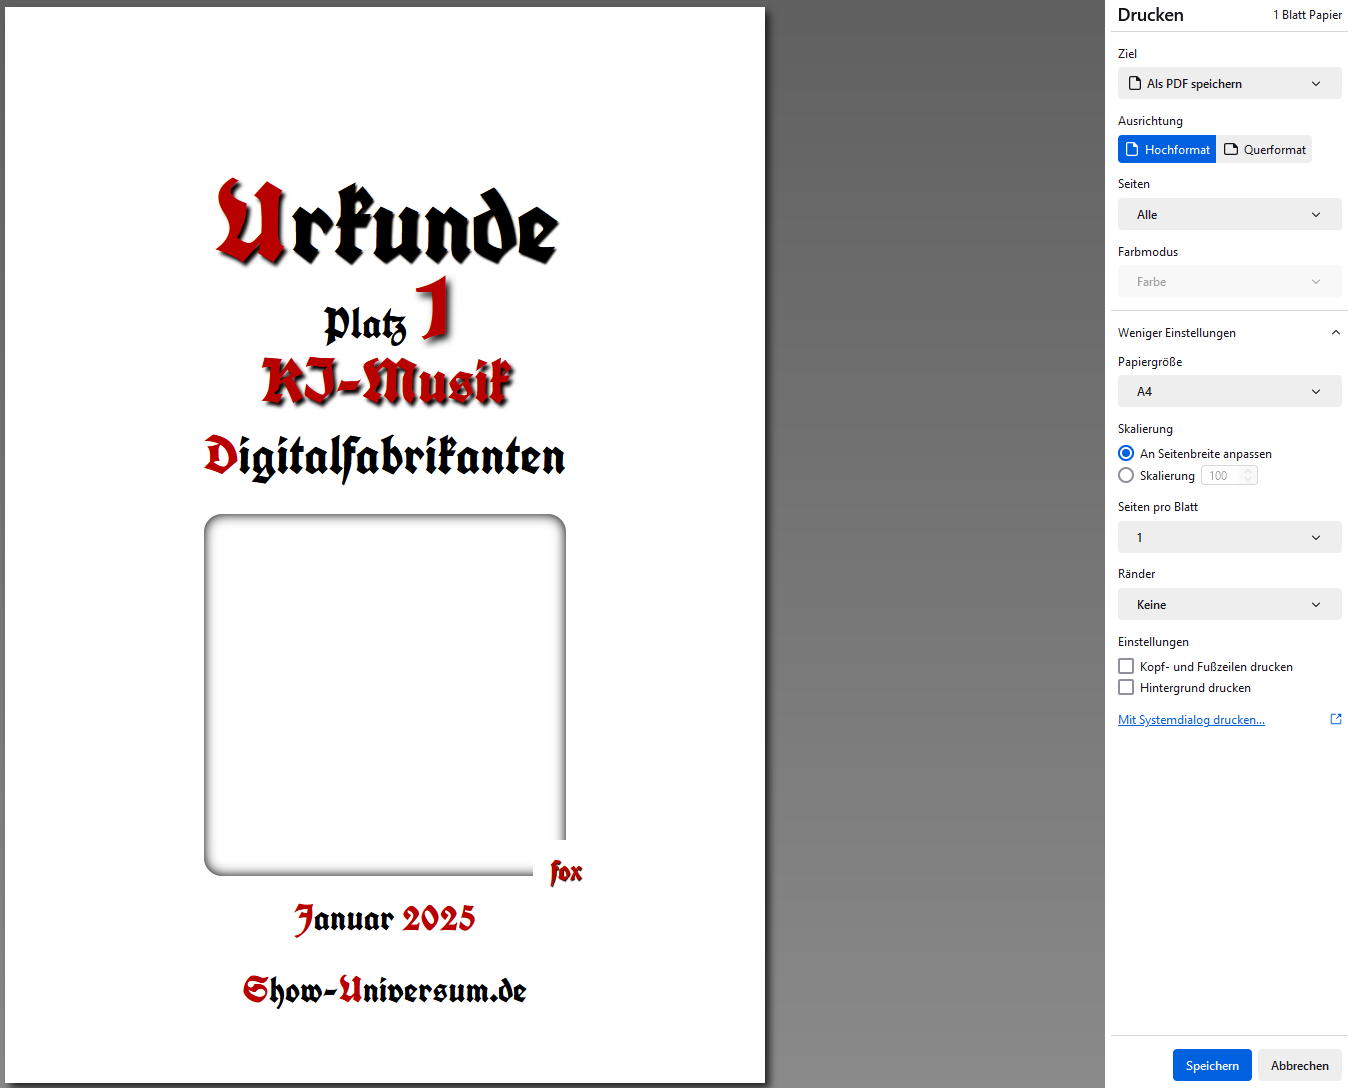Click the scaling value stepper arrows
This screenshot has height=1088, width=1354.
click(x=1248, y=475)
